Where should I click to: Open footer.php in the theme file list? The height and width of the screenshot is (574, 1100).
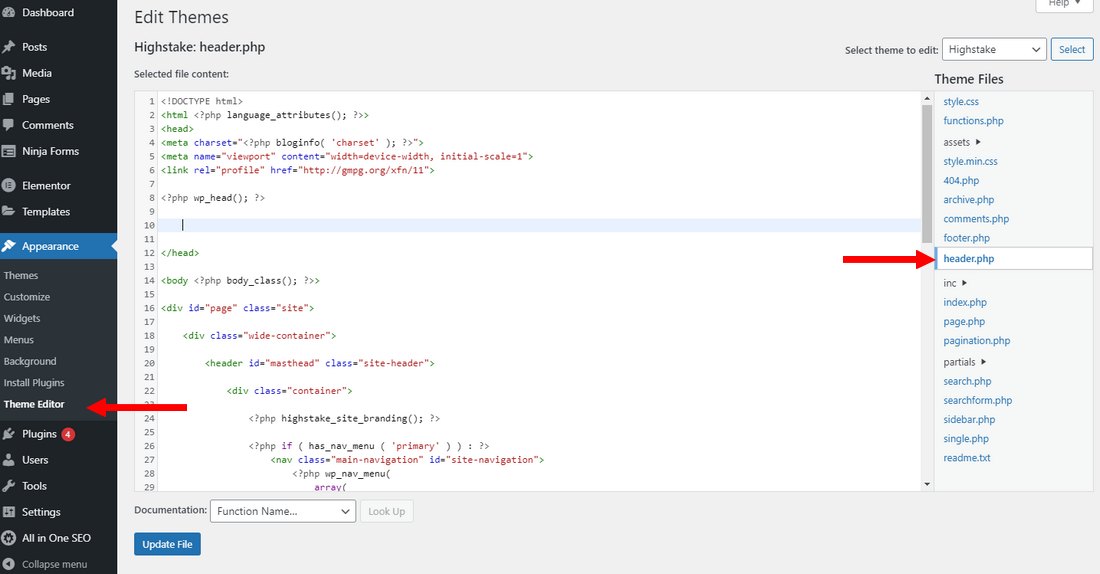pyautogui.click(x=966, y=238)
